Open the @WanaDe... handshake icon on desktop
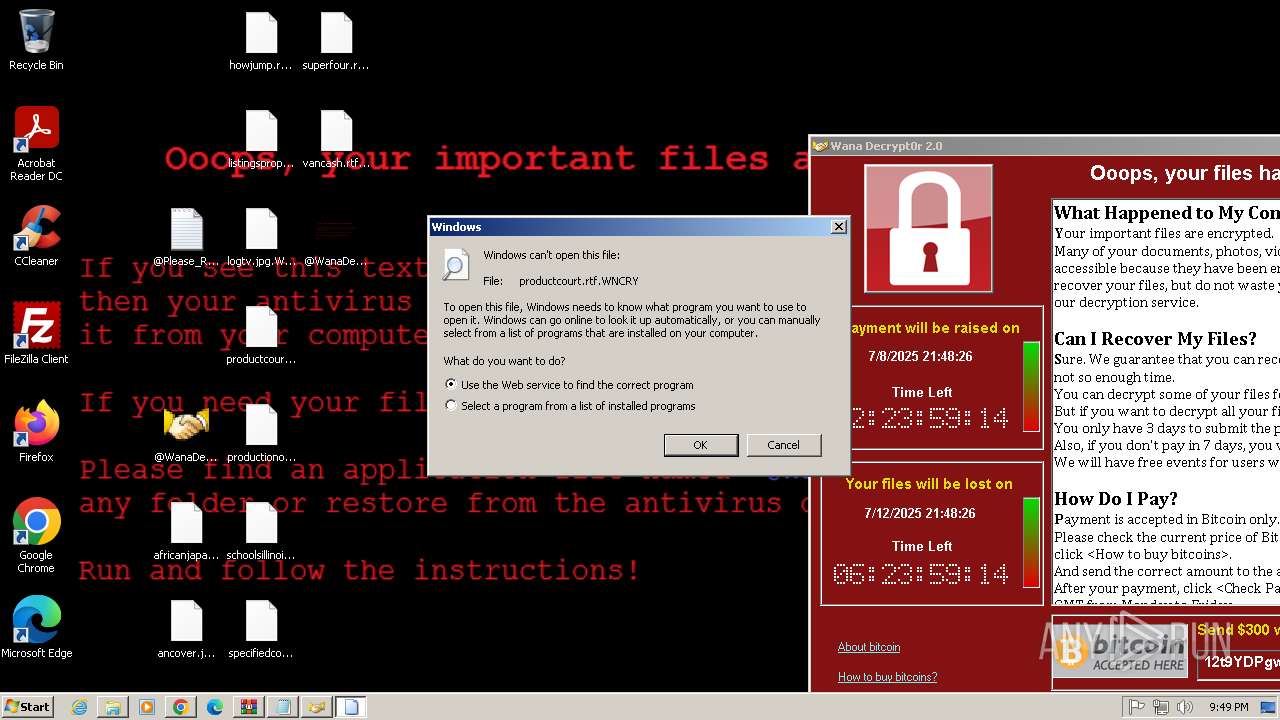Viewport: 1280px width, 720px height. click(186, 433)
